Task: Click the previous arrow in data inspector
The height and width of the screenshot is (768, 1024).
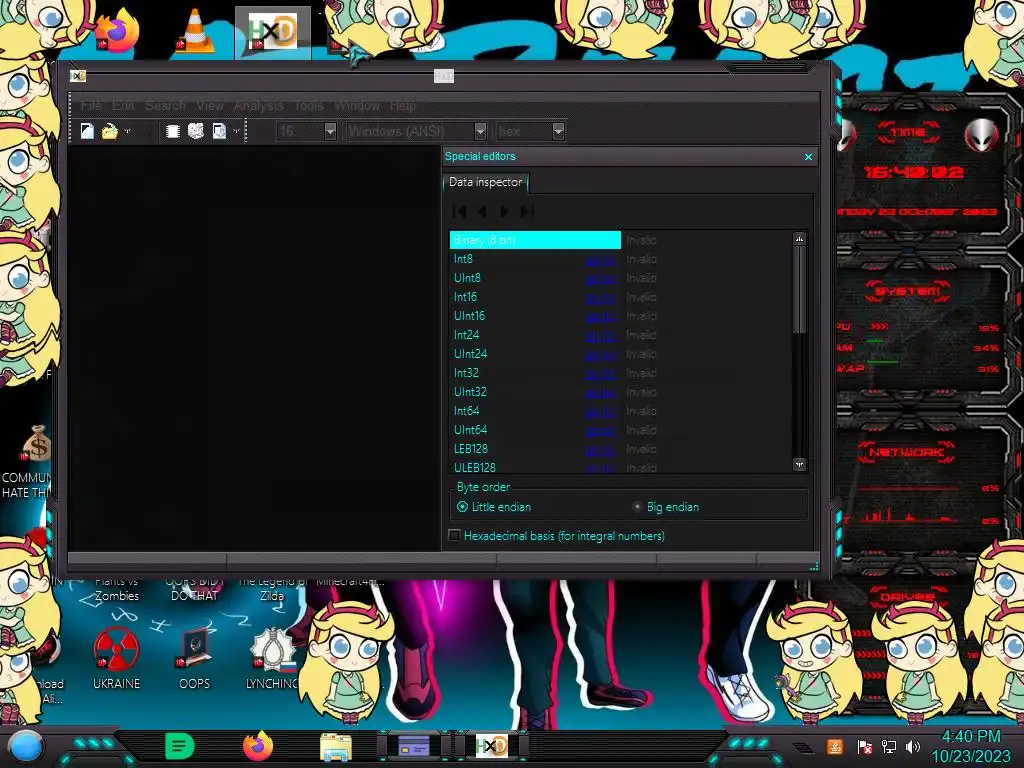Action: click(x=483, y=211)
